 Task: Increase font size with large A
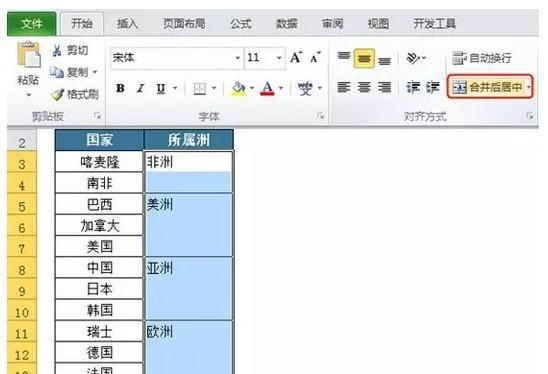tap(296, 57)
